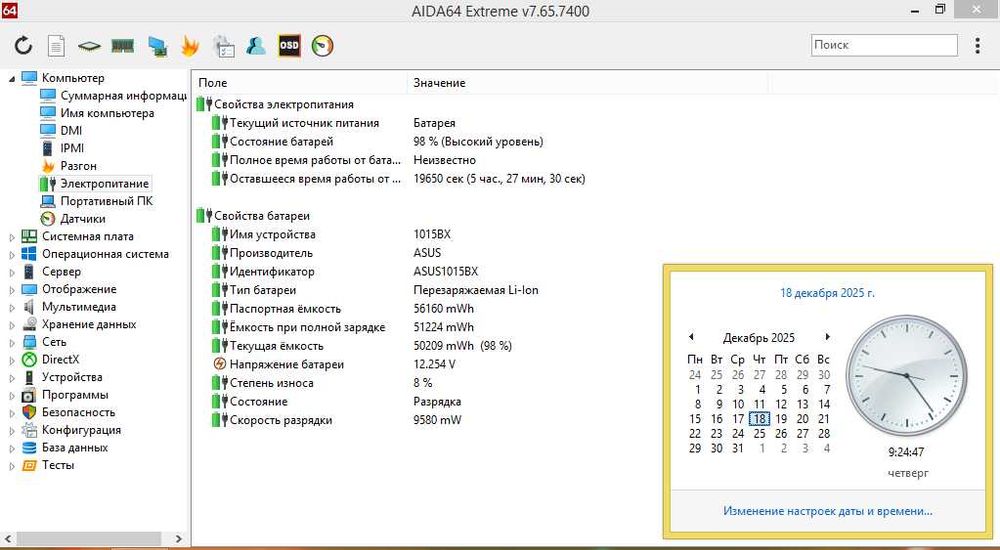This screenshot has width=1000, height=550.
Task: Select the Имя устройства row
Action: tap(272, 234)
